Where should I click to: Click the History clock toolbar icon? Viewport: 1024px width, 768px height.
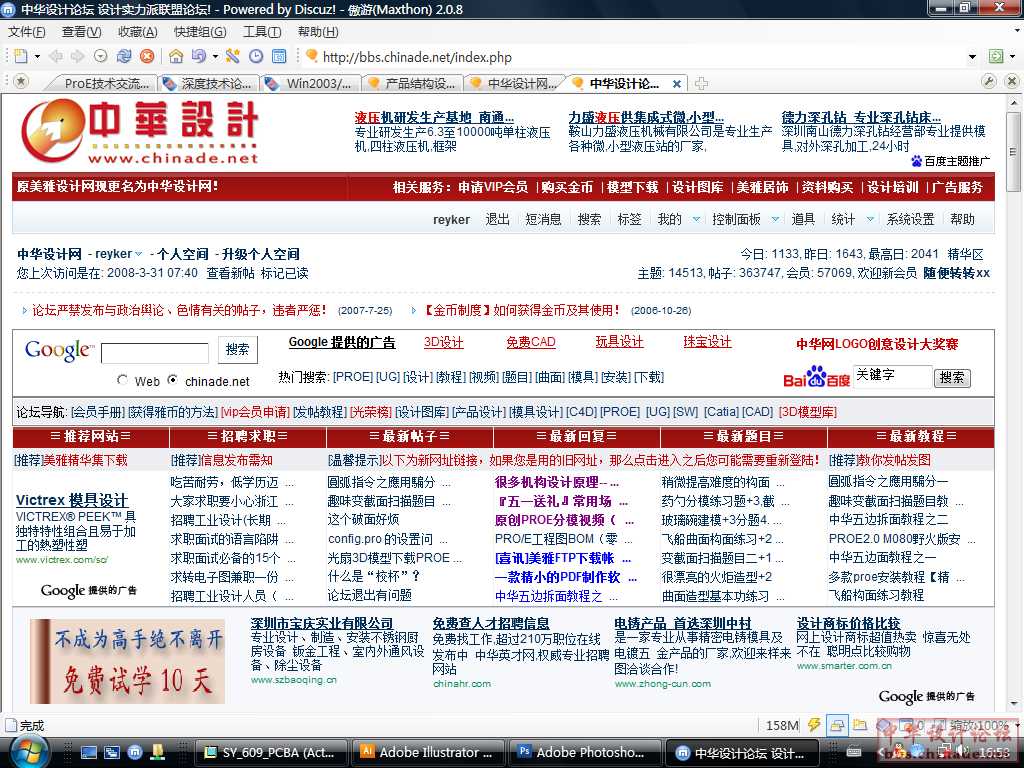tap(256, 56)
